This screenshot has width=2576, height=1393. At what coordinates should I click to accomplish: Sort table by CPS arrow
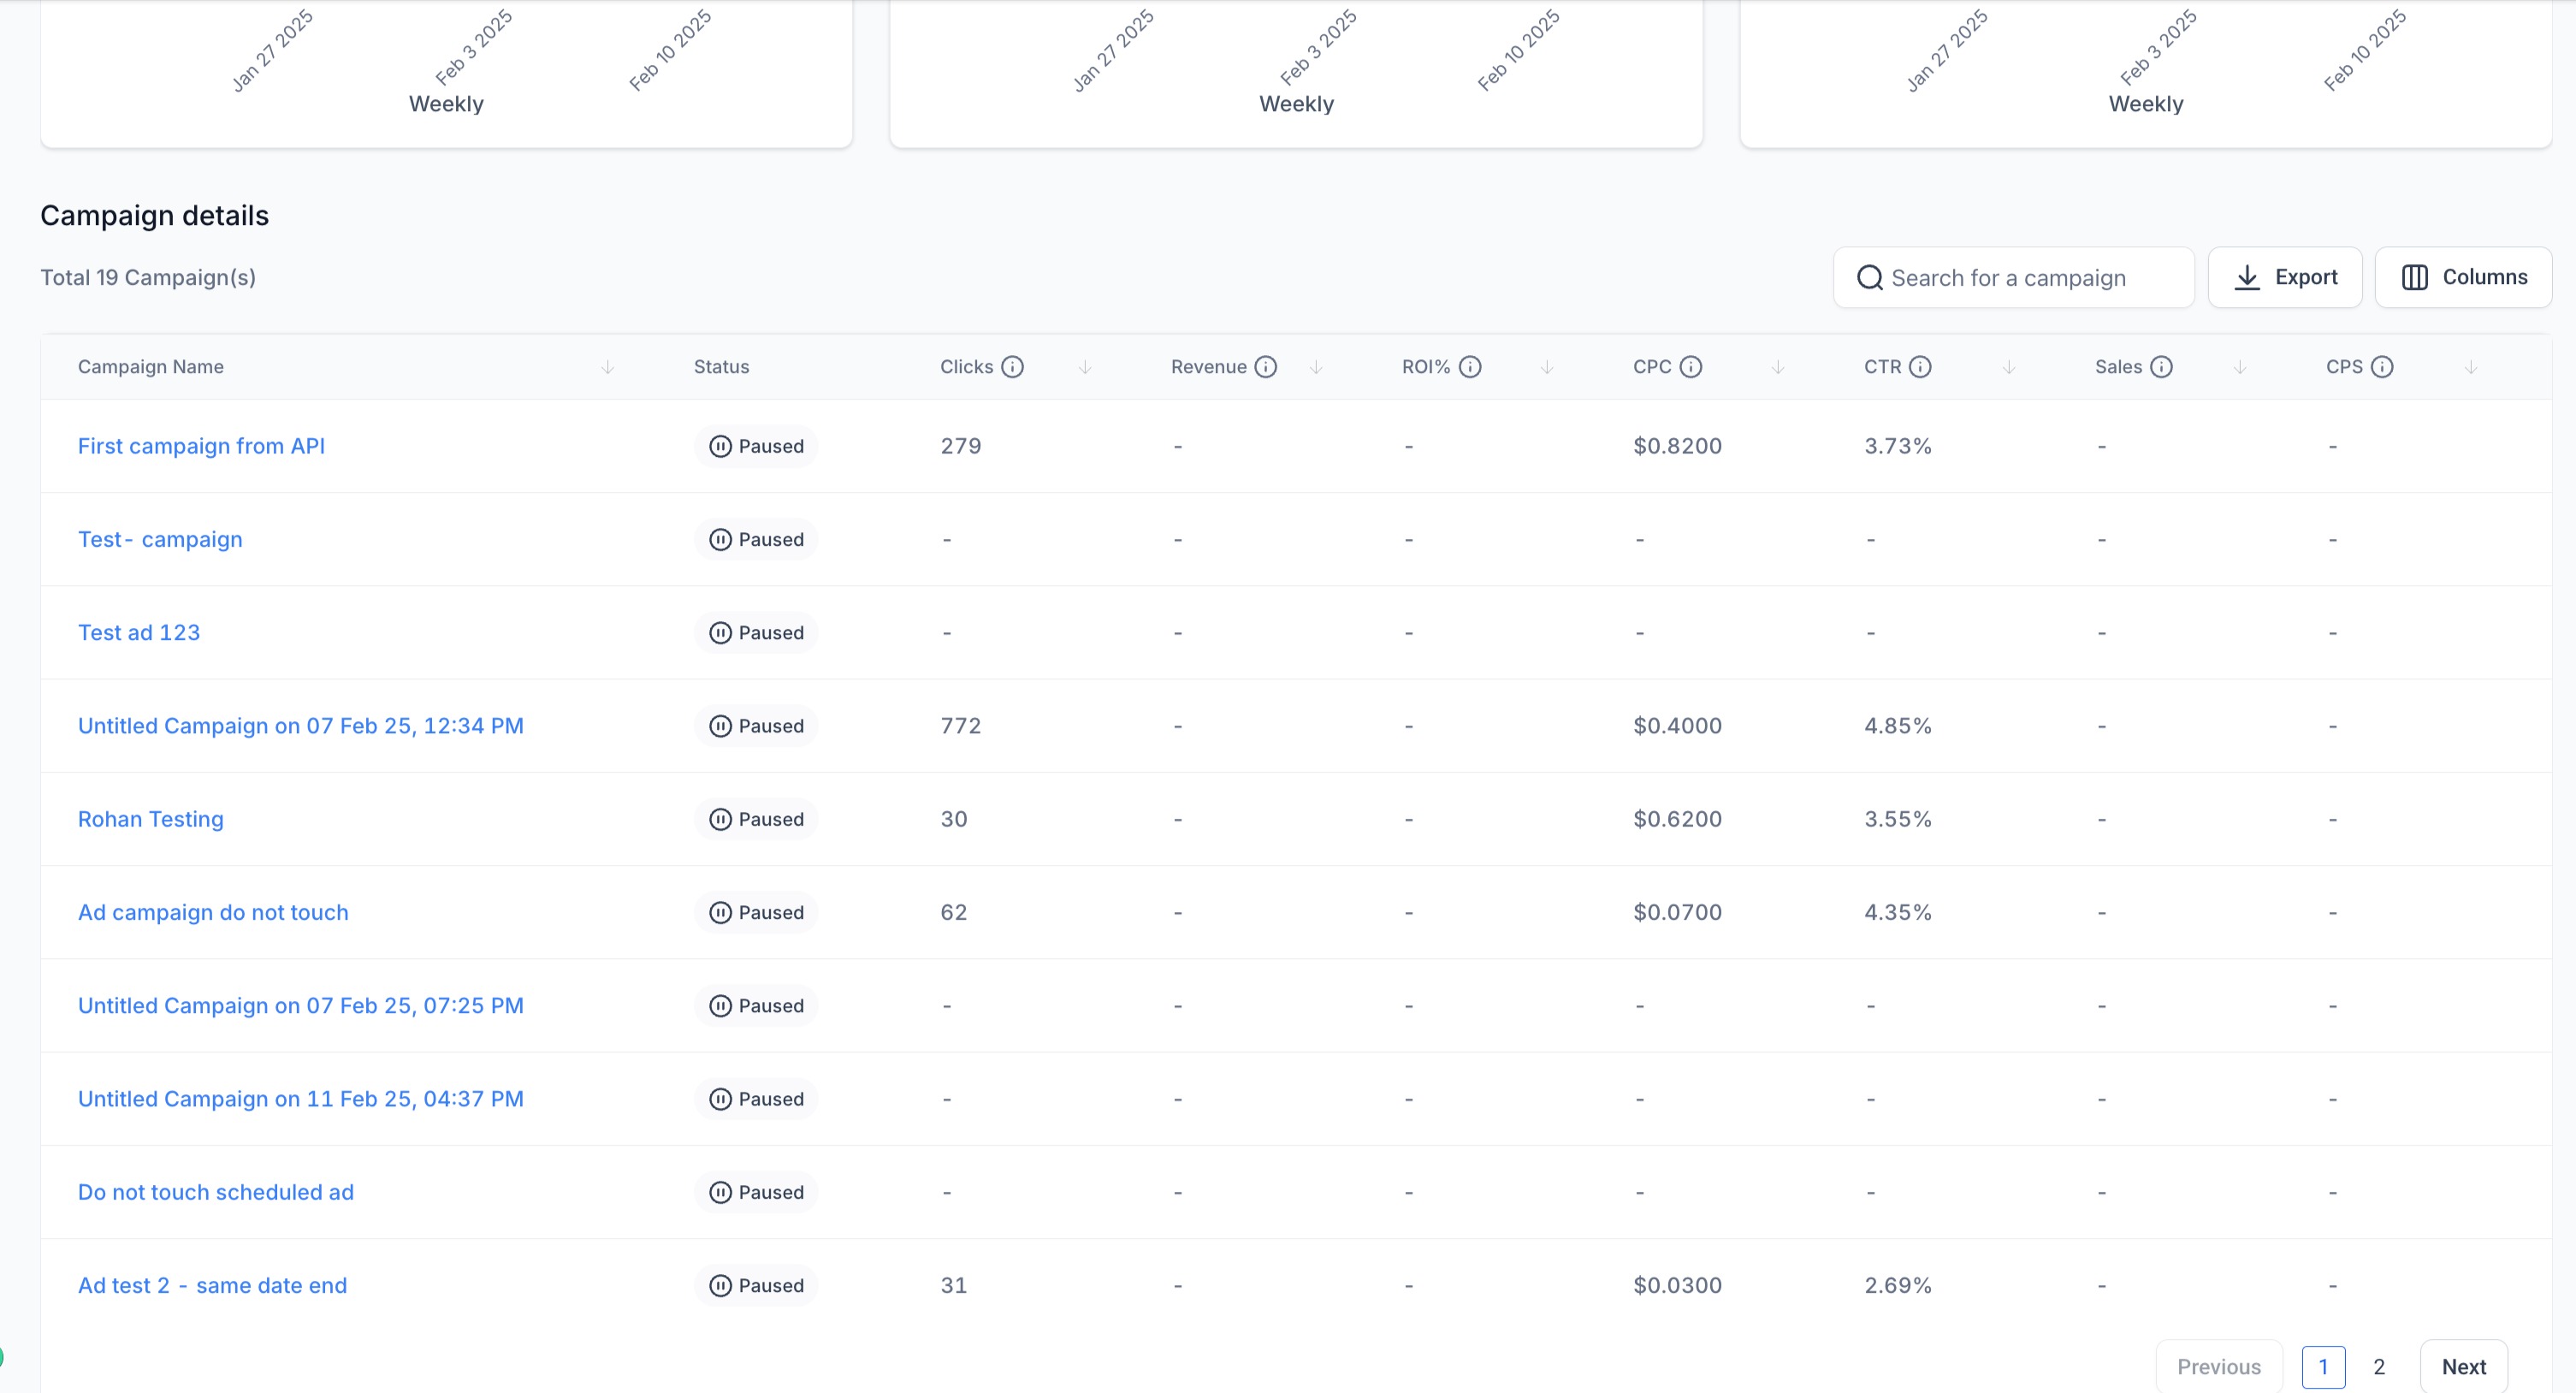2470,367
